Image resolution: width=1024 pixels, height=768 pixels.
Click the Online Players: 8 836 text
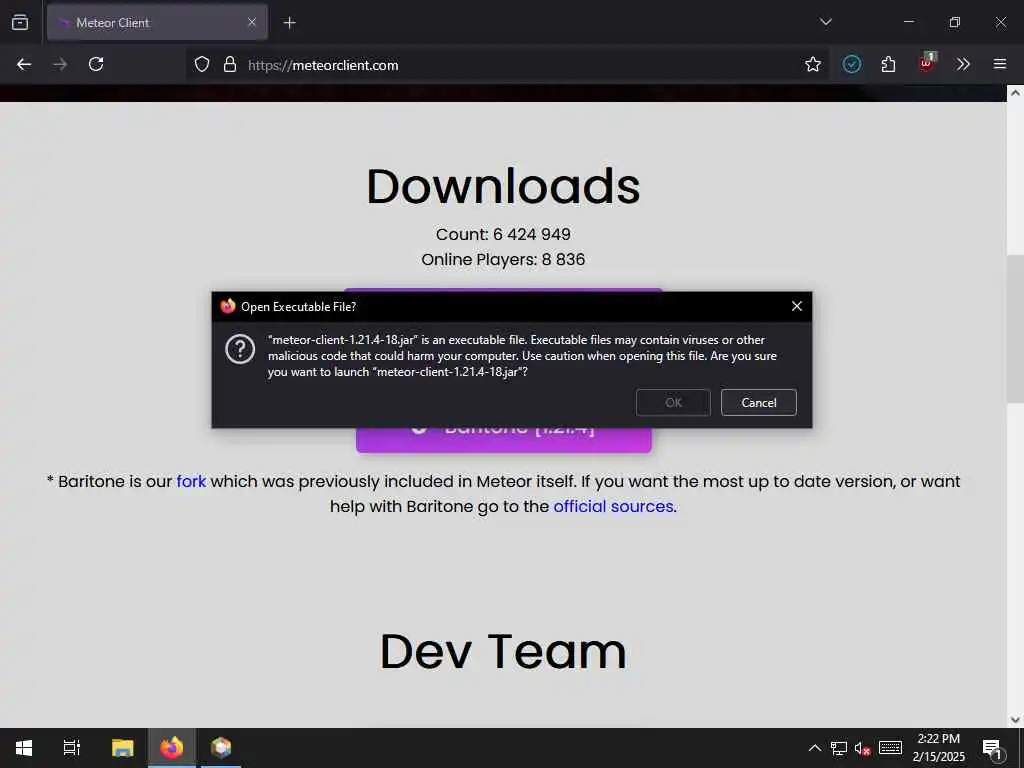(503, 259)
